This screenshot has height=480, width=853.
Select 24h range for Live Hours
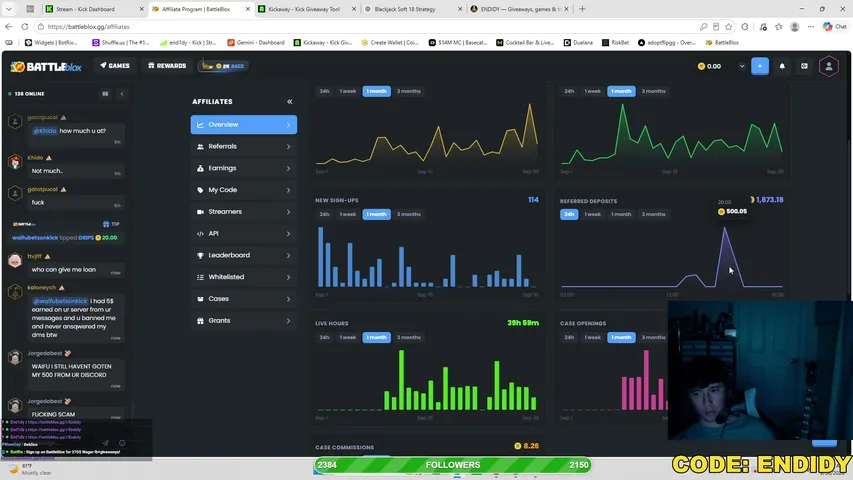(324, 337)
